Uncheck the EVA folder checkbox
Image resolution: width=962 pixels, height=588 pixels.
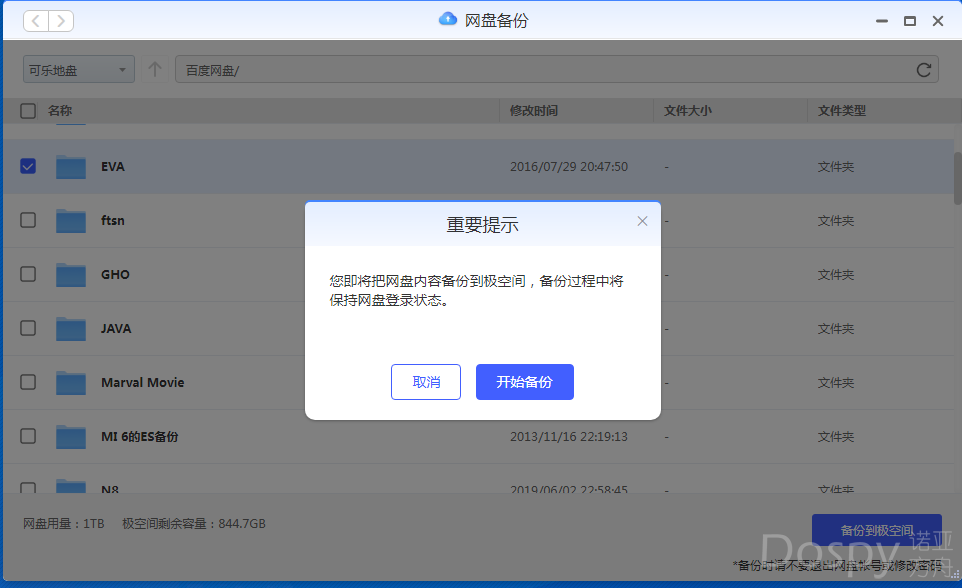[28, 166]
